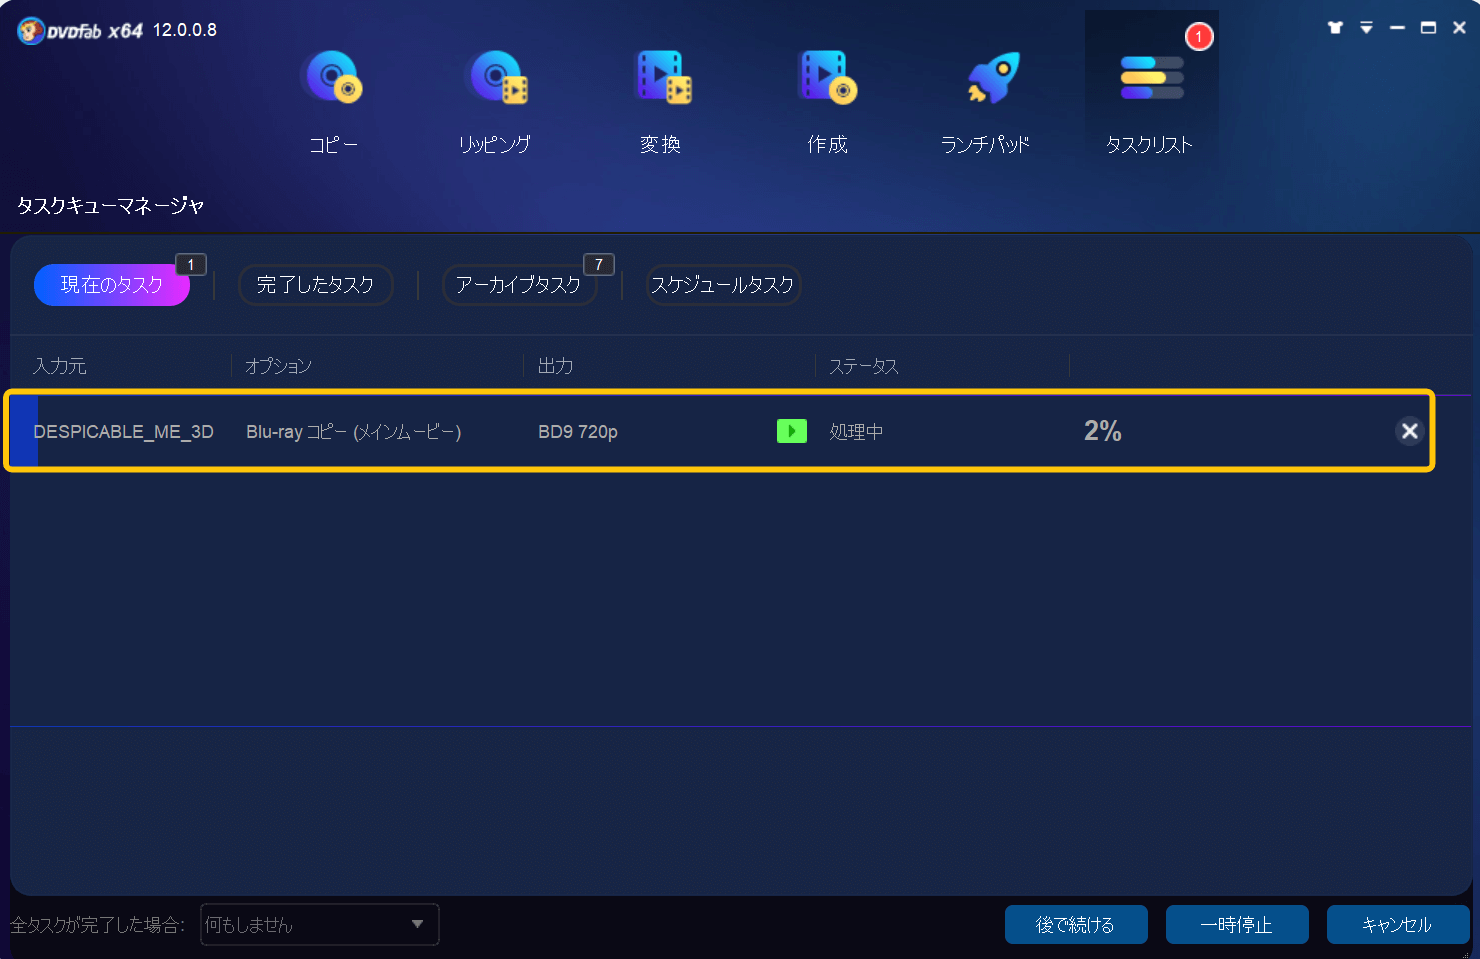Screen dimensions: 1480x959
Task: Click the Blu-ray コピー (メインムービー) option text
Action: [x=354, y=432]
